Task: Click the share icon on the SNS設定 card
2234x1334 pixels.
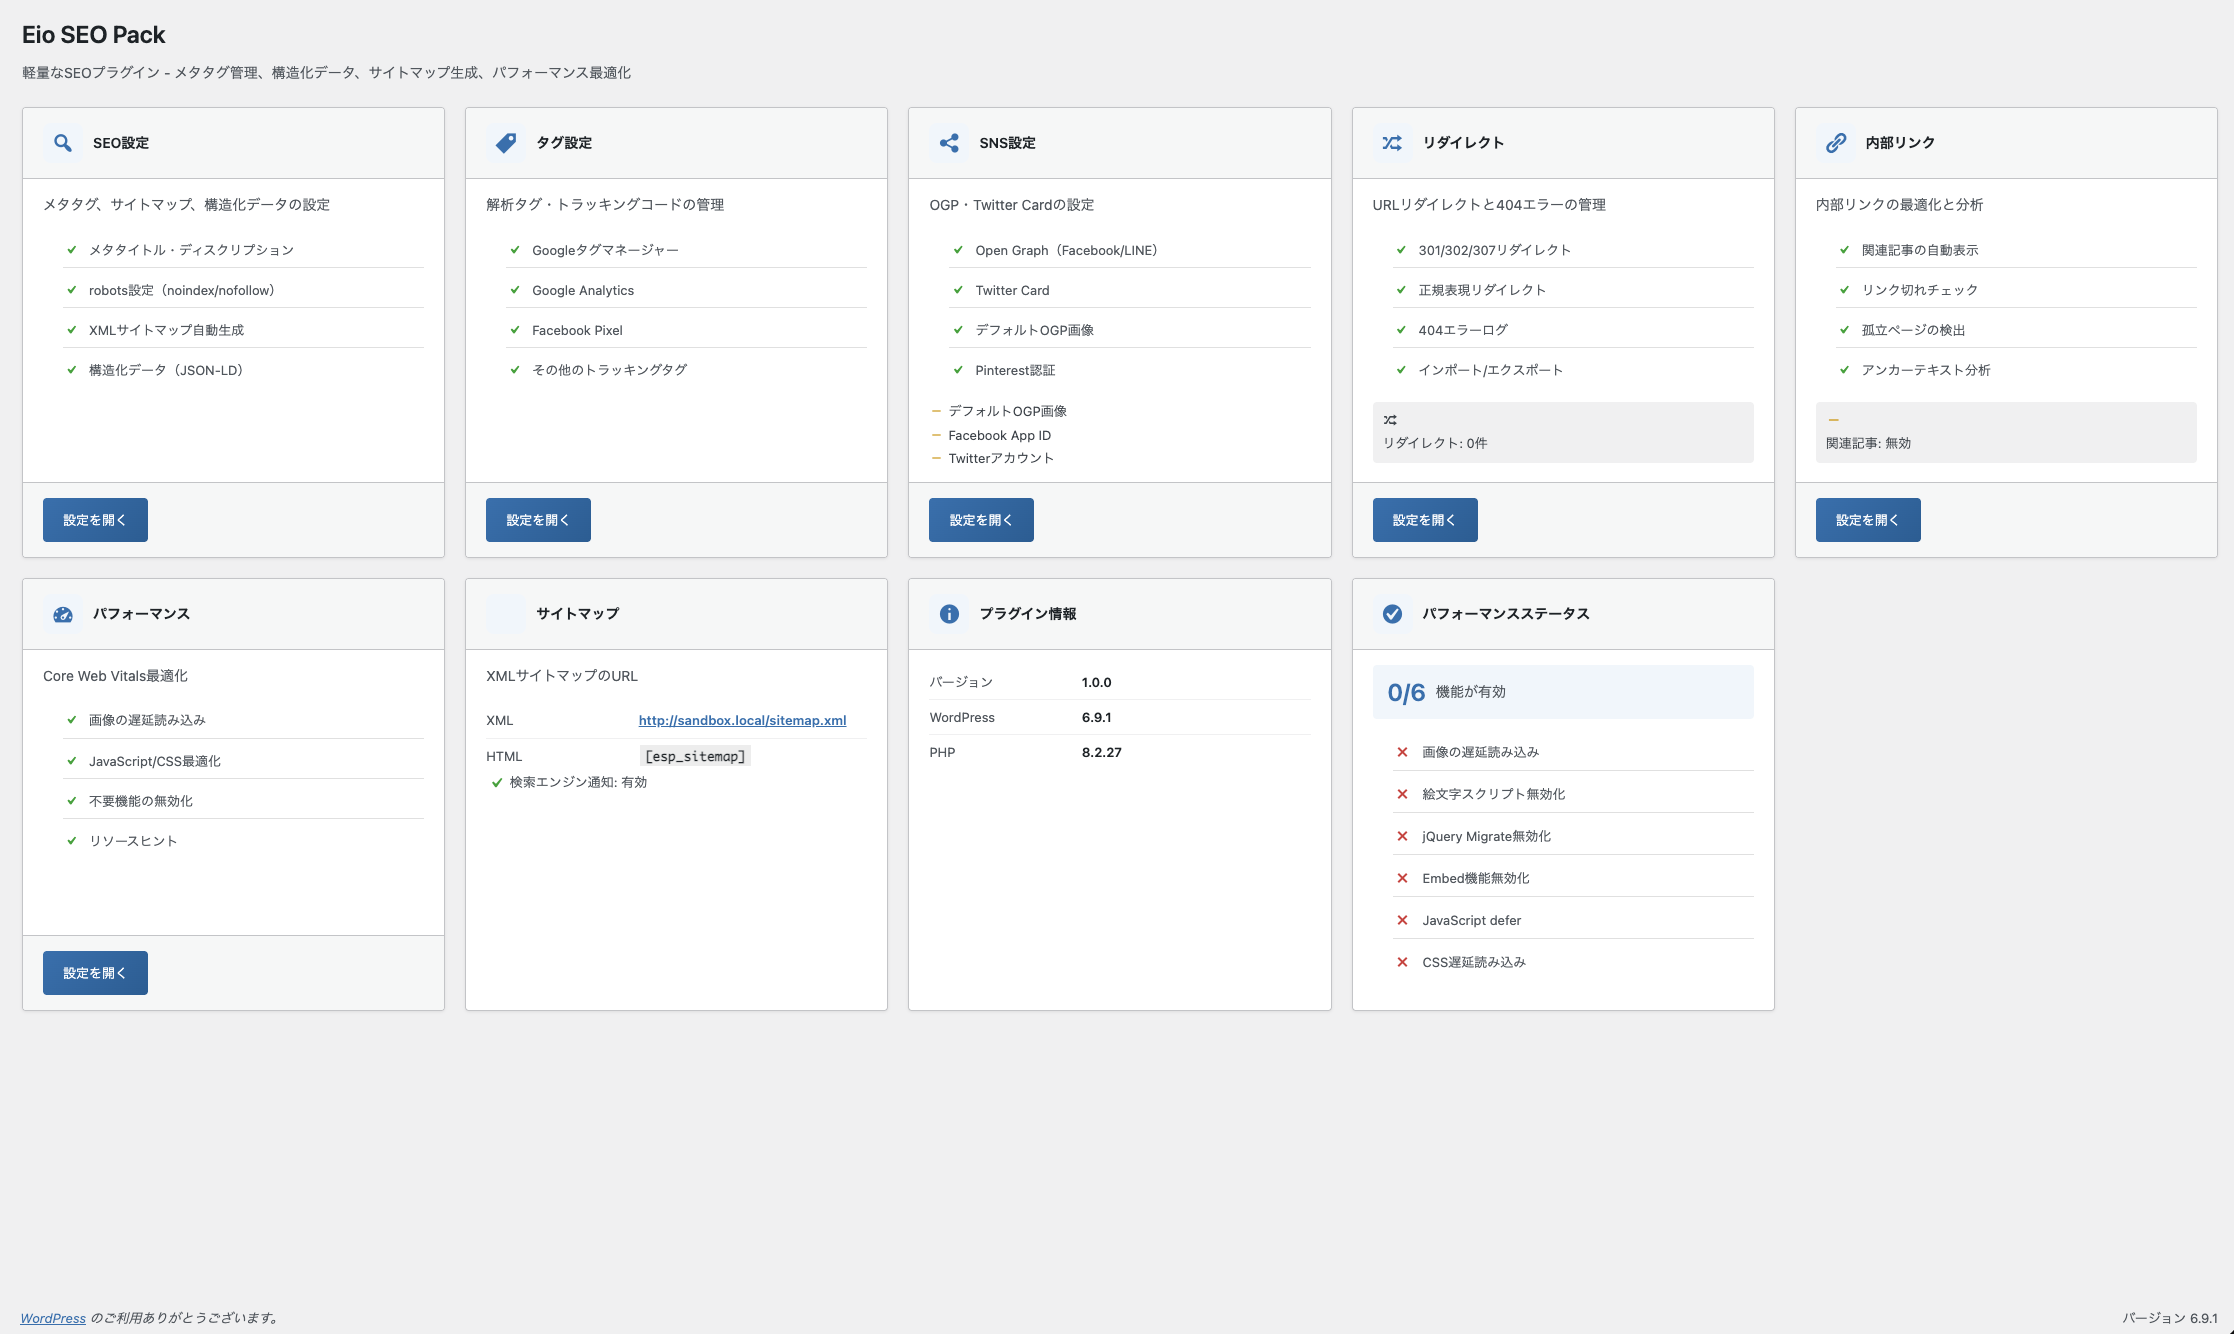Action: click(949, 142)
